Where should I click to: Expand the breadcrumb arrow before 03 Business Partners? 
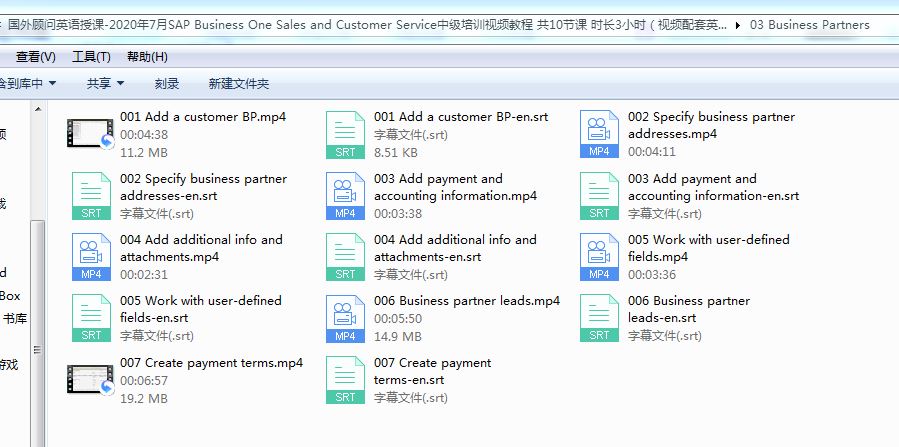point(738,25)
